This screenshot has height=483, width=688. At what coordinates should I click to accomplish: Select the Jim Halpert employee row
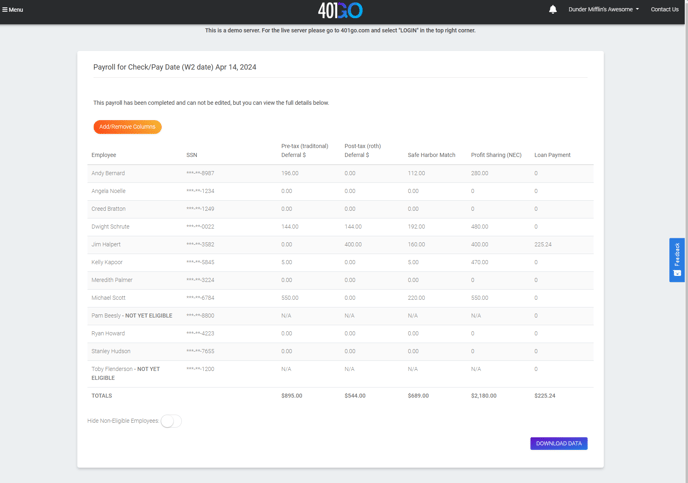point(108,244)
